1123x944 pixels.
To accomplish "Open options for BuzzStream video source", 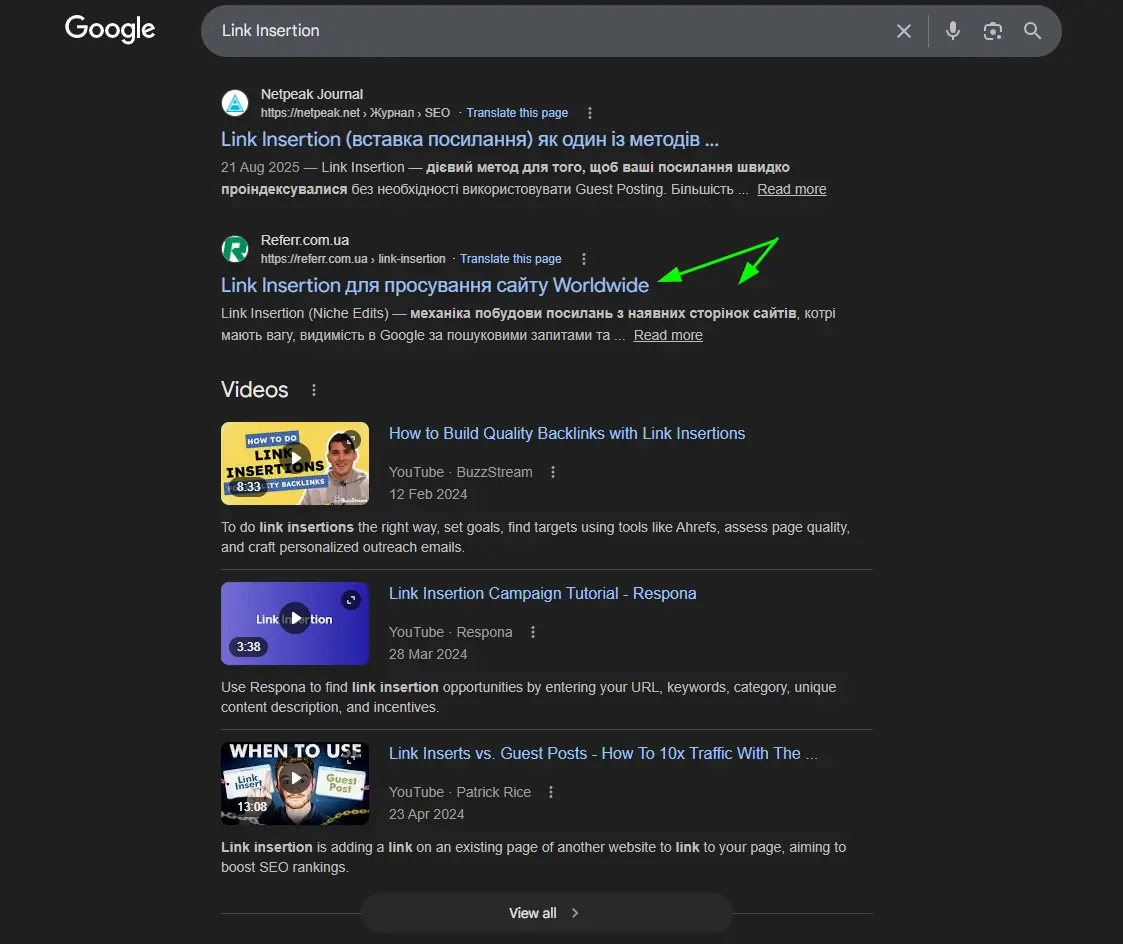I will [553, 472].
